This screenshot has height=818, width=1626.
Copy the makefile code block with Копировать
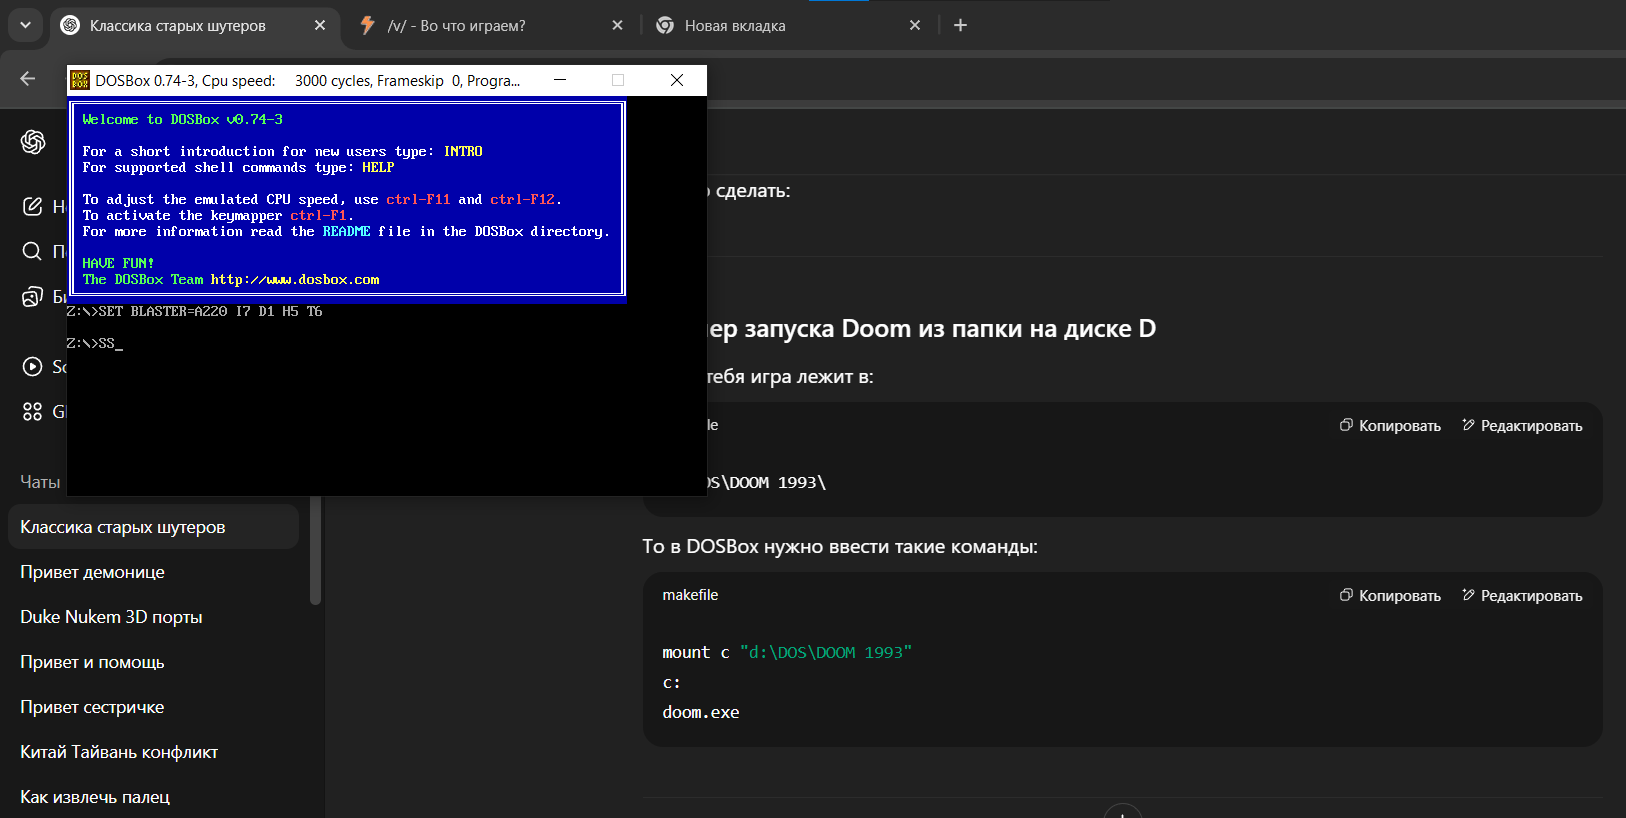click(x=1390, y=596)
